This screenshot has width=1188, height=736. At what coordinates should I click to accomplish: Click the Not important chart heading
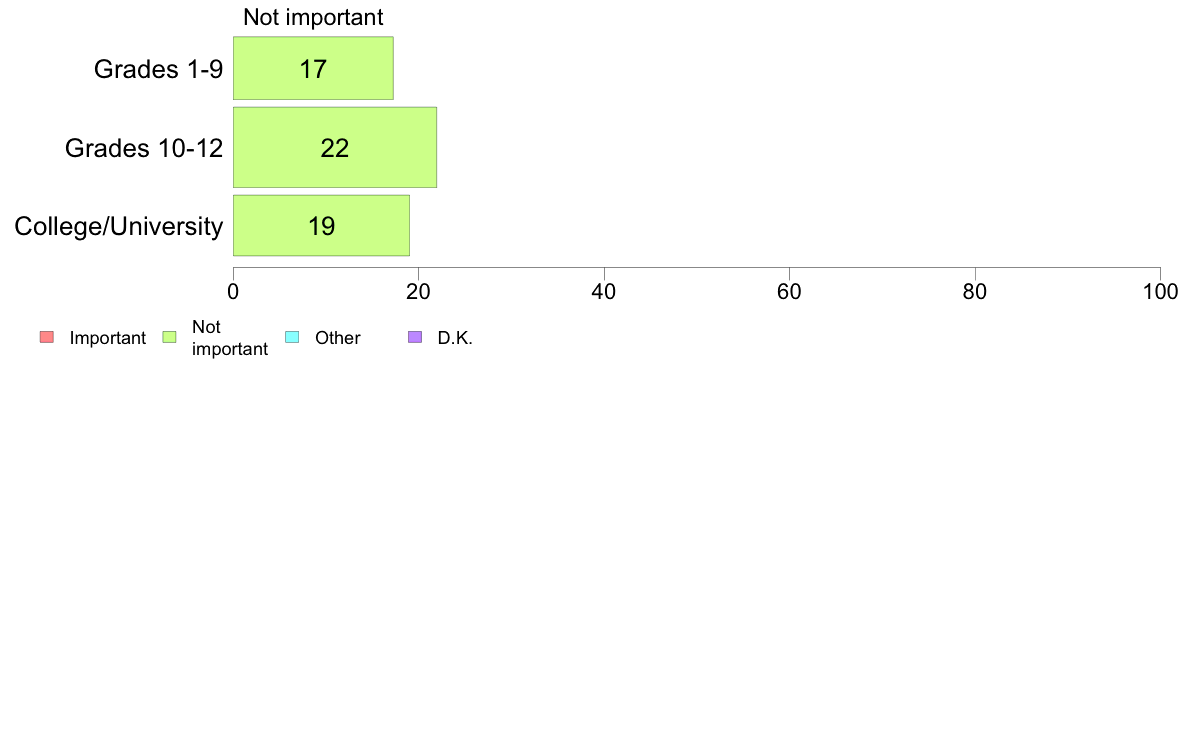click(x=313, y=17)
